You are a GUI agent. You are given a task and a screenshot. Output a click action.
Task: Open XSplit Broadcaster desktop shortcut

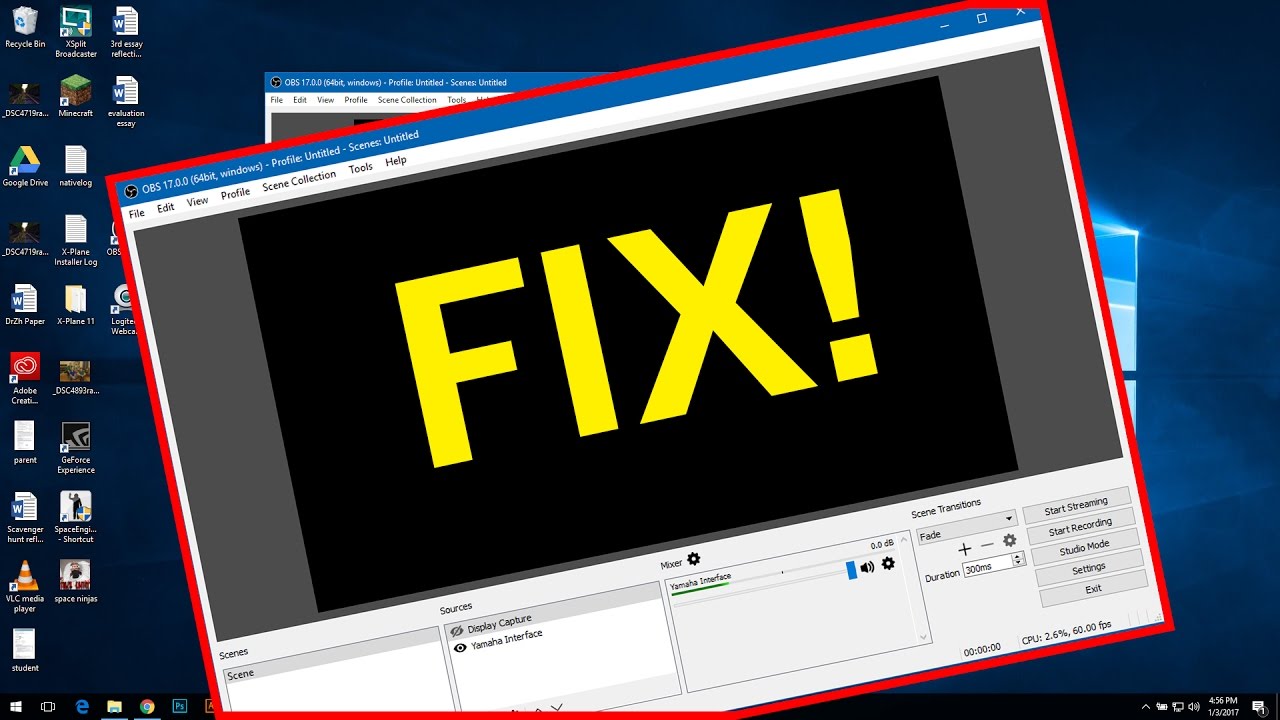pos(76,32)
